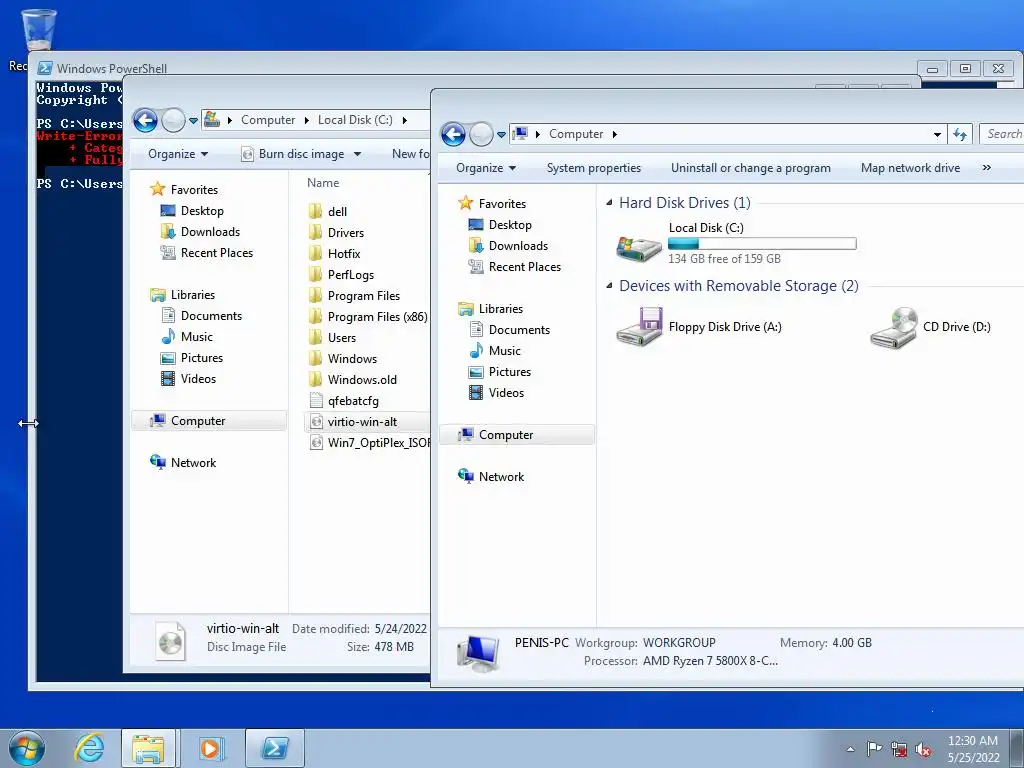Click Local Disk (C:) breadcrumb segment
Viewport: 1024px width, 768px height.
click(355, 120)
